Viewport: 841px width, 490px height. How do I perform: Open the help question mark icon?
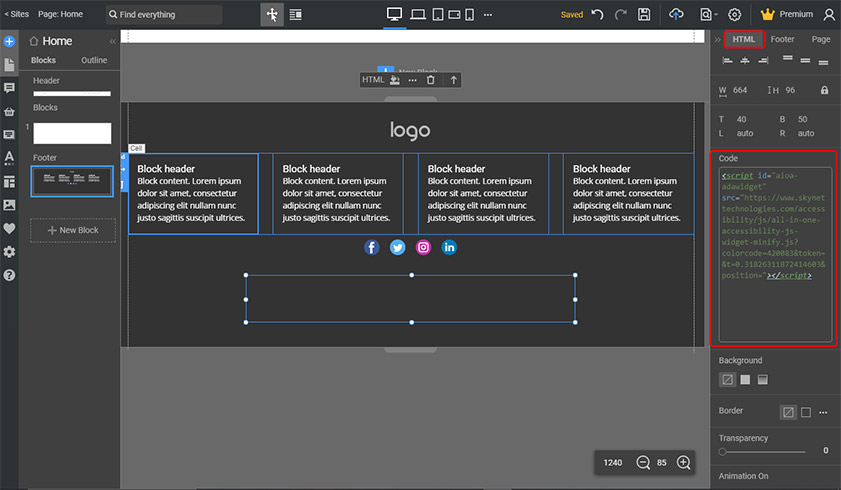point(9,275)
